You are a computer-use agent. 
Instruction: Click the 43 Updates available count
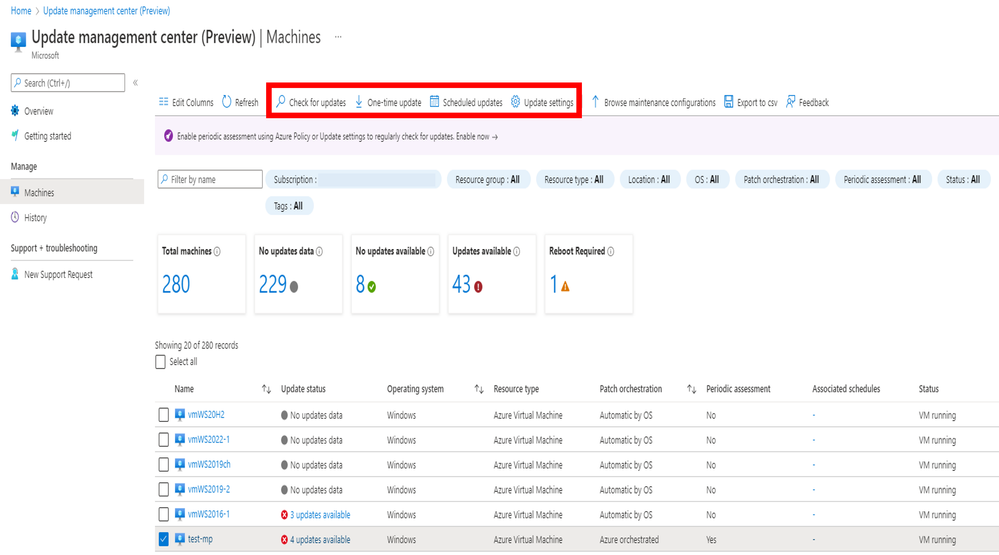click(x=461, y=284)
